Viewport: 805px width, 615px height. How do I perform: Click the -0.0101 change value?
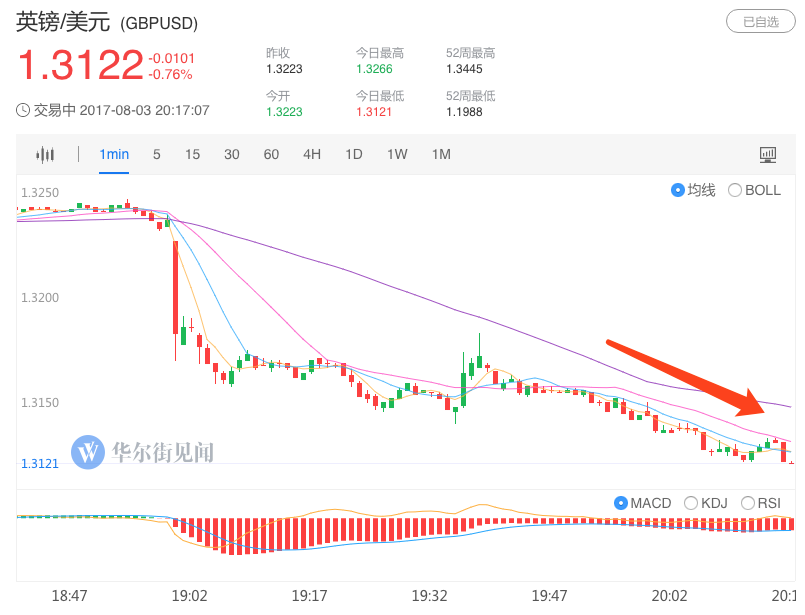click(x=171, y=59)
